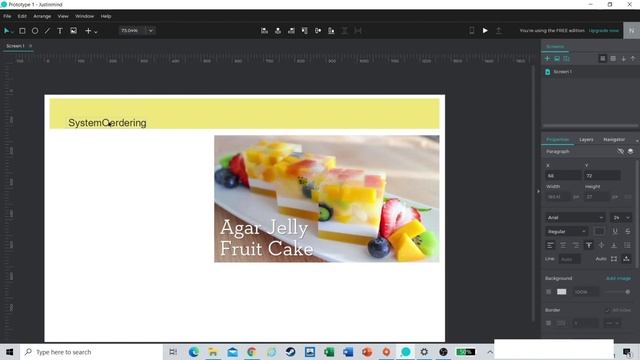Viewport: 640px width, 360px height.
Task: Select the Ellipse shape tool
Action: tap(35, 31)
